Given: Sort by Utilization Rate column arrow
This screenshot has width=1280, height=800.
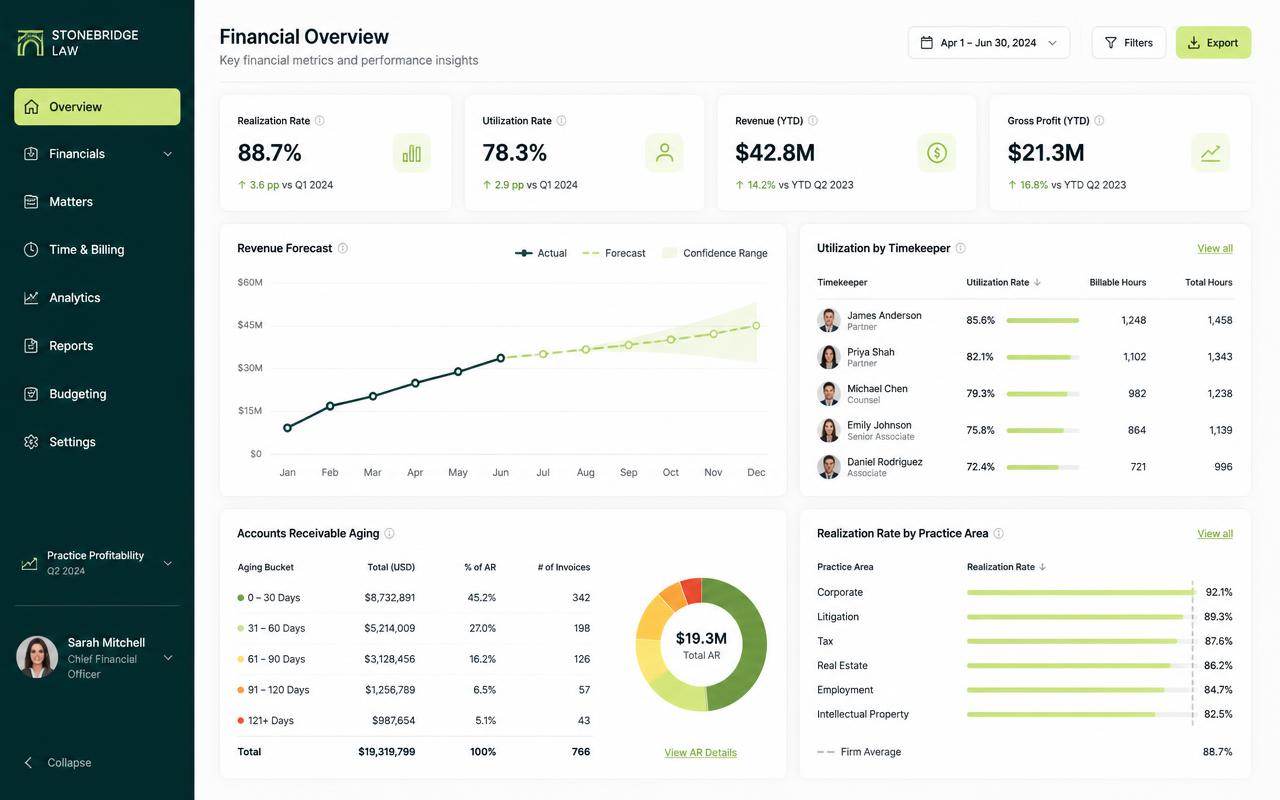Looking at the screenshot, I should point(1037,283).
